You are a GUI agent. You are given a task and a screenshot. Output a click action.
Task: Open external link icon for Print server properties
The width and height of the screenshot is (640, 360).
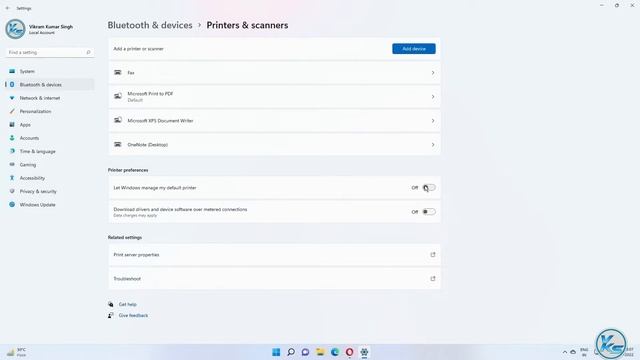coord(433,255)
